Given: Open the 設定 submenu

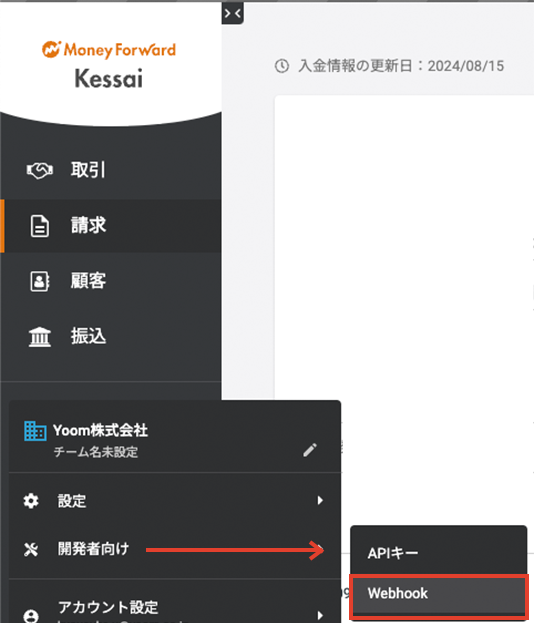Looking at the screenshot, I should coord(175,501).
